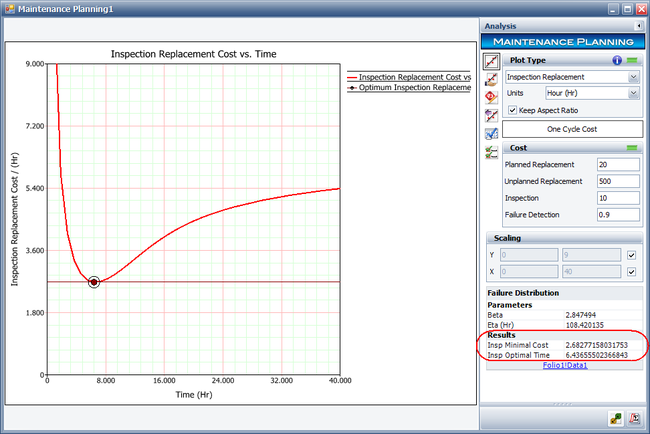Click the green and orange link icon
650x434 pixels.
coord(616,418)
